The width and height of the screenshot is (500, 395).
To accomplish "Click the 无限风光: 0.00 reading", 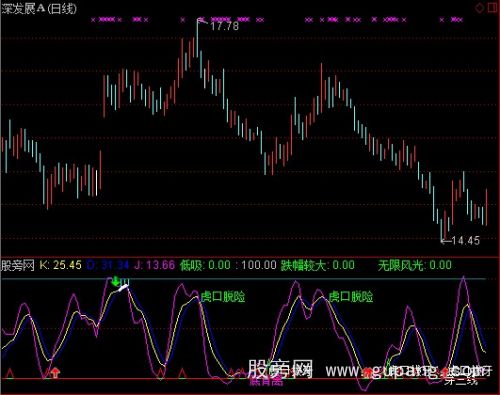I will 415,265.
